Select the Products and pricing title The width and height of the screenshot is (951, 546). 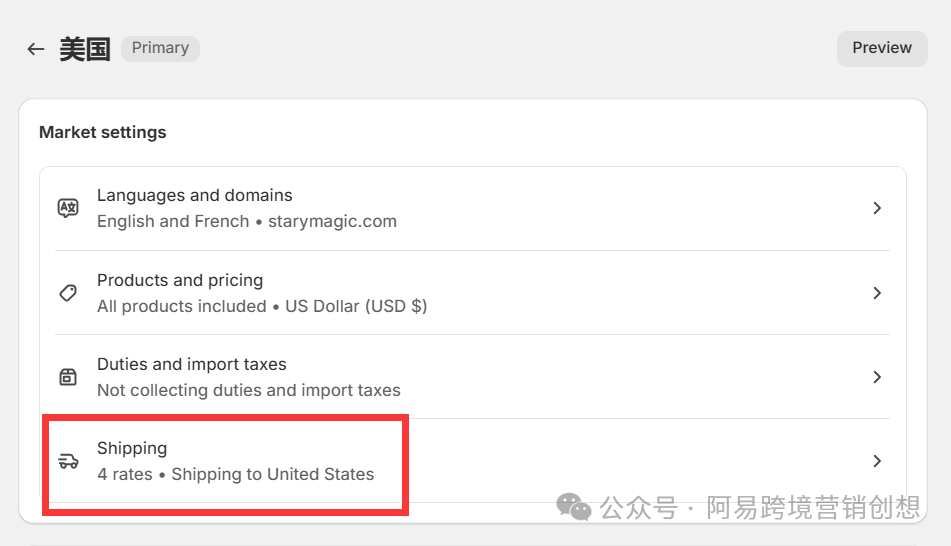[180, 280]
